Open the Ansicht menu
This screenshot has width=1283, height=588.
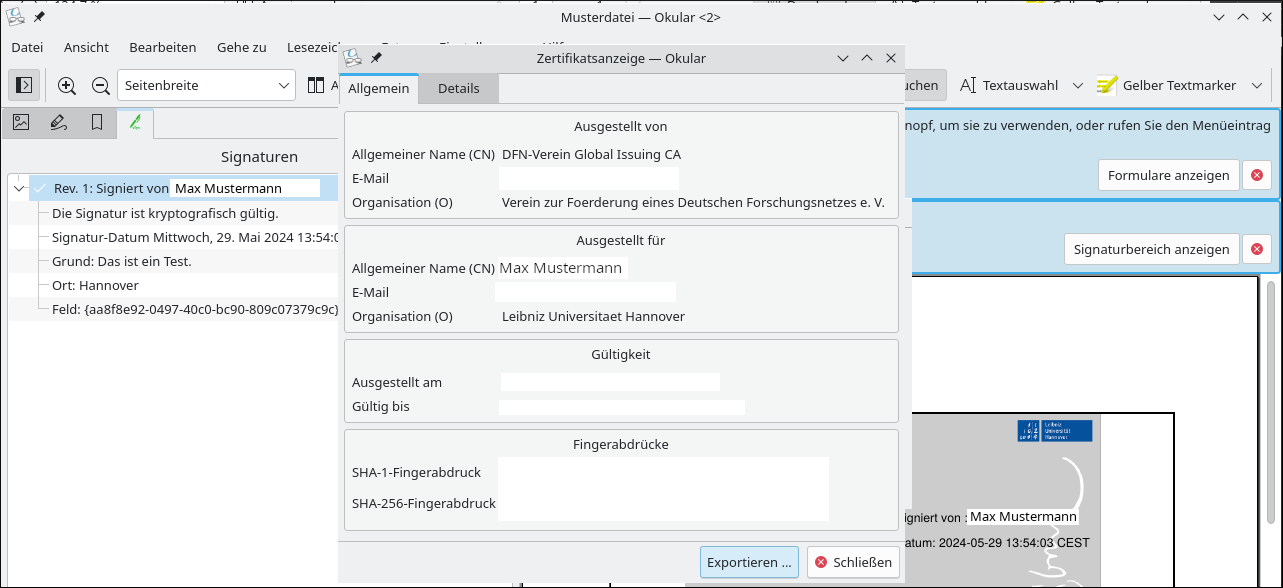[86, 47]
